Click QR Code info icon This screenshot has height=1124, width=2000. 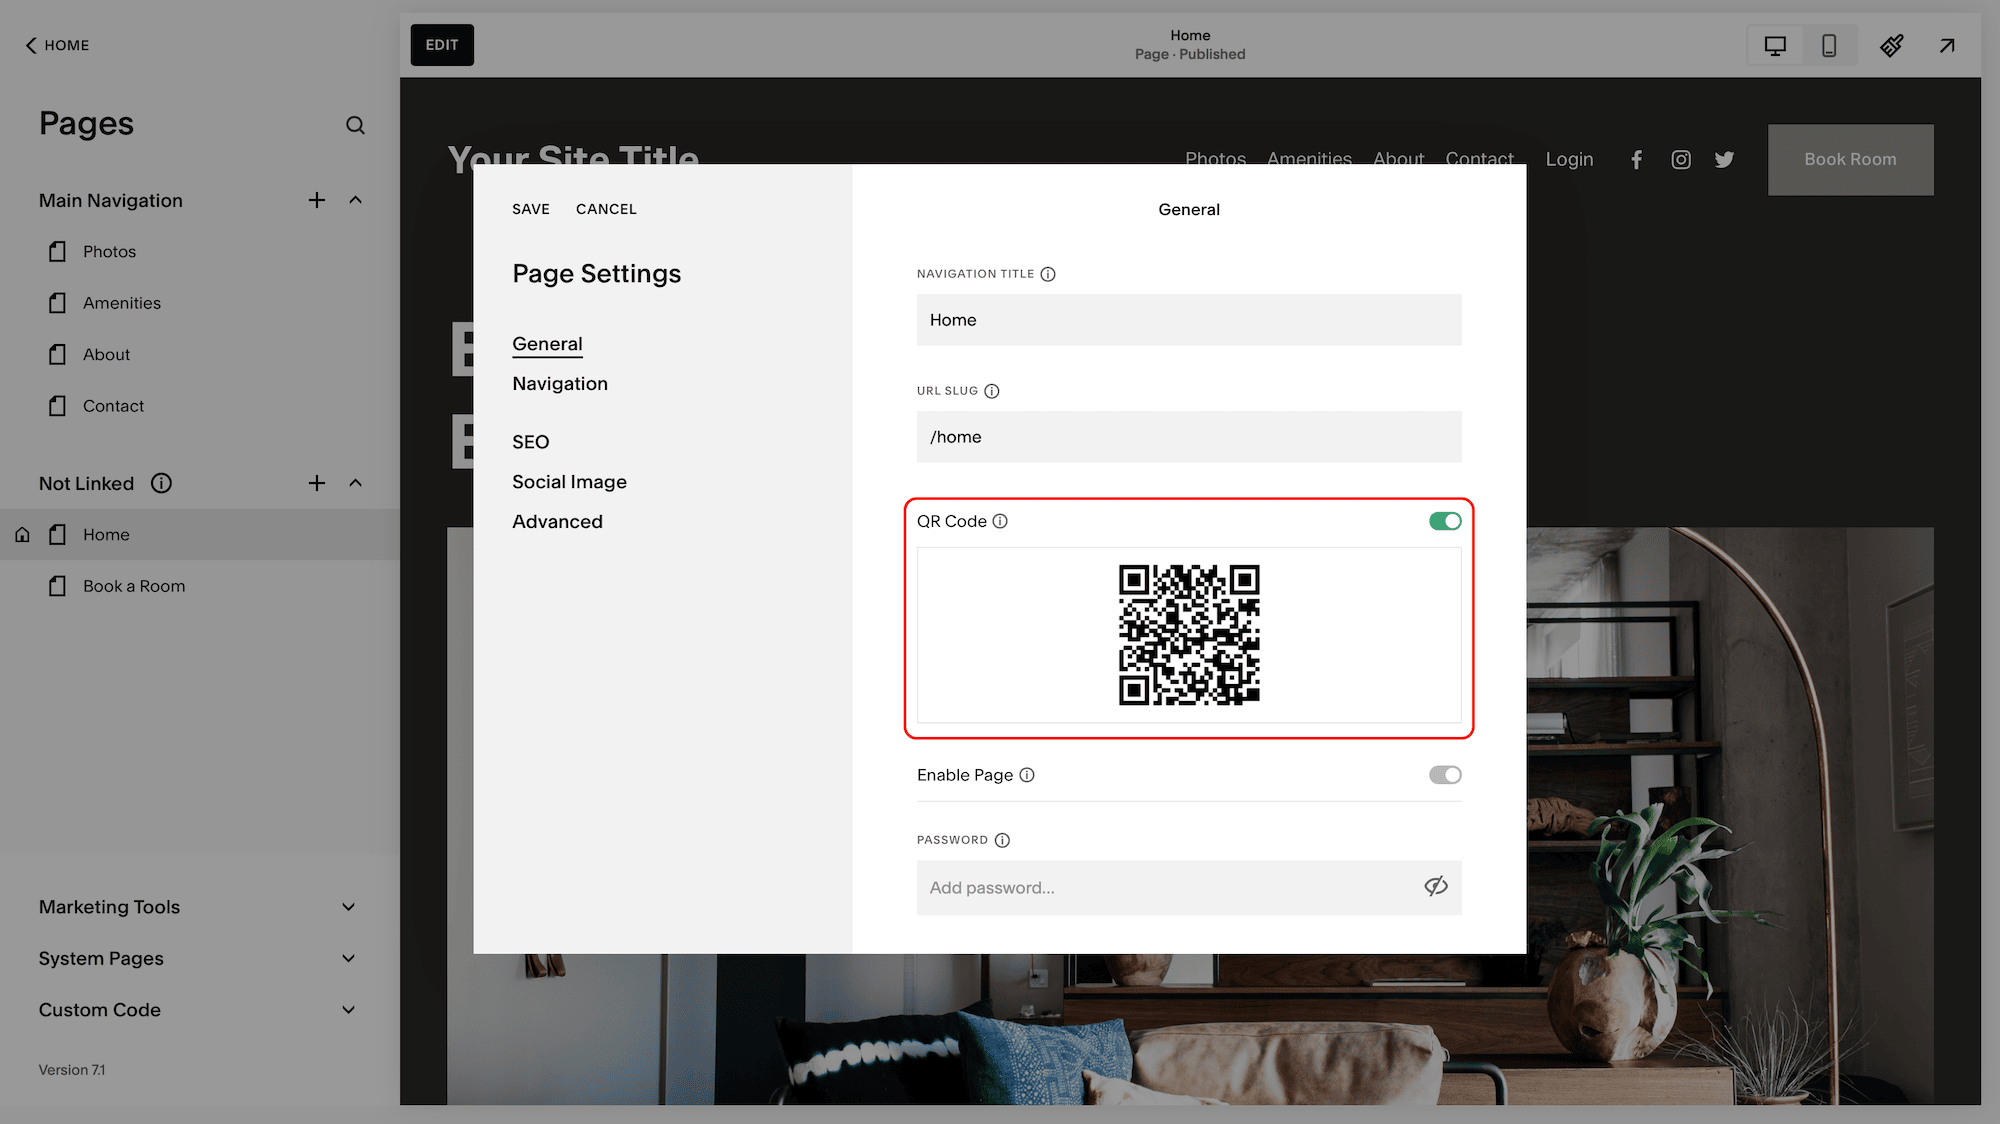1000,521
